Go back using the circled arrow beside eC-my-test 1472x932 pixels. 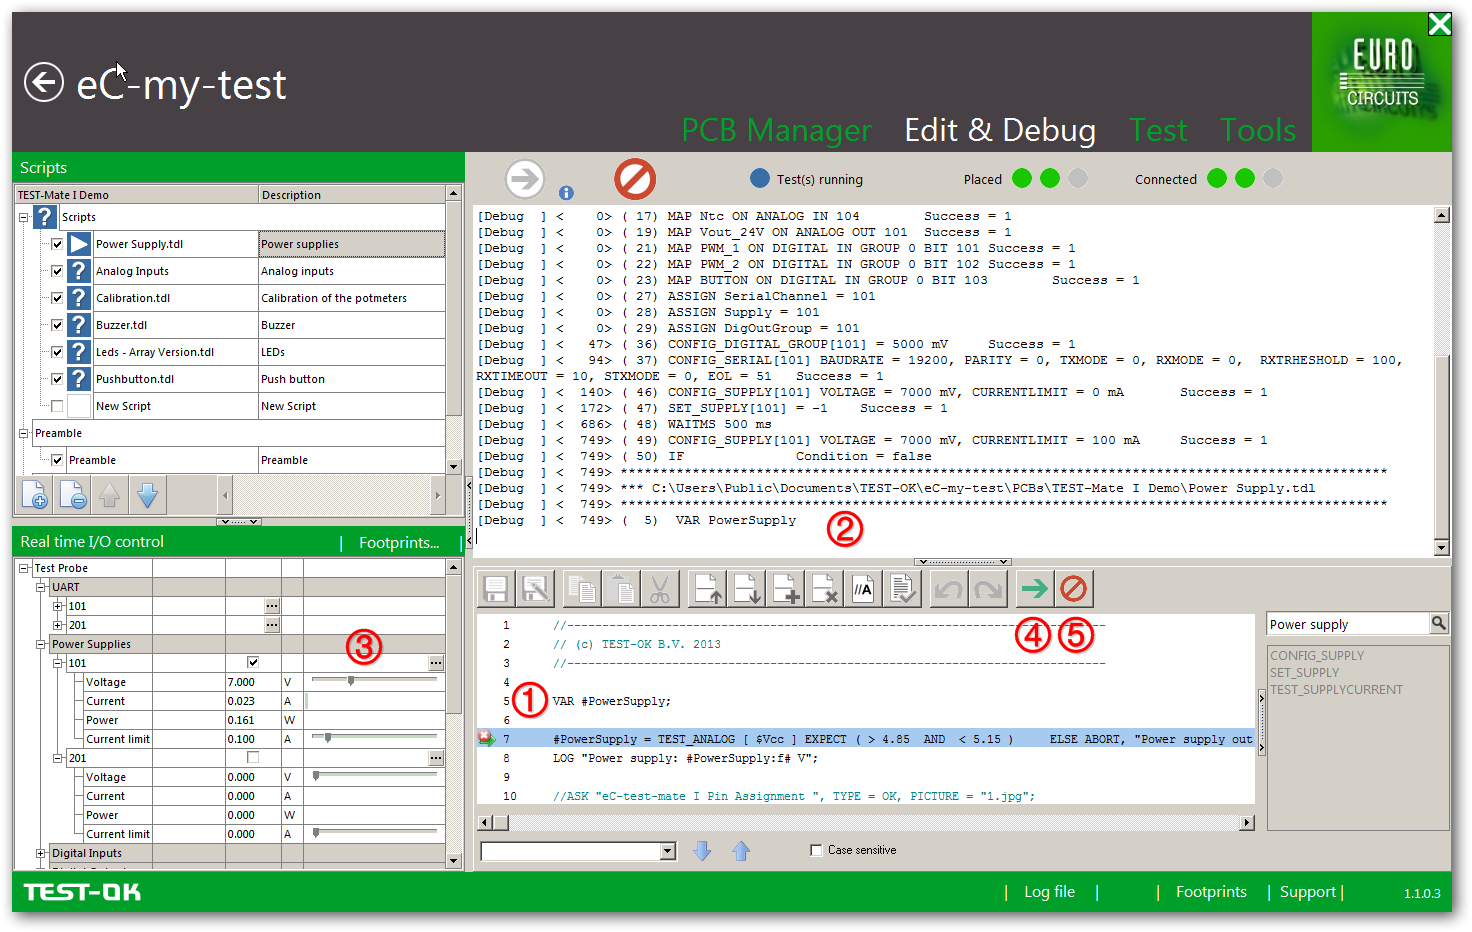(44, 82)
